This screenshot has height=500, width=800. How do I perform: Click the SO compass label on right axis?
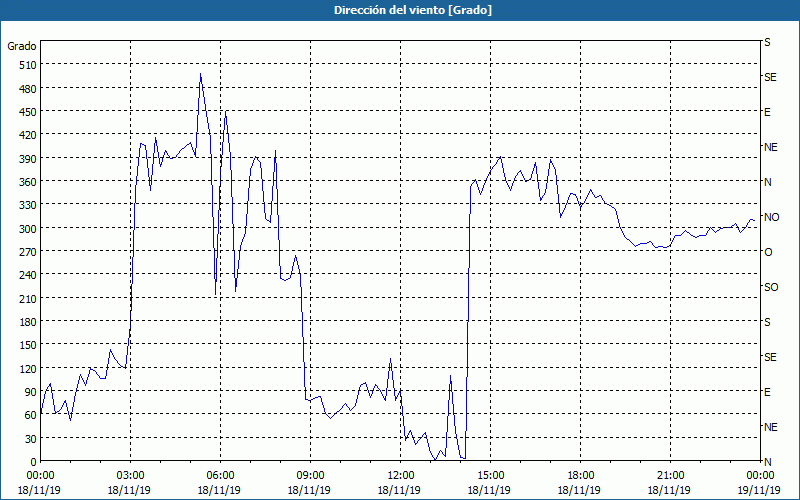click(771, 287)
